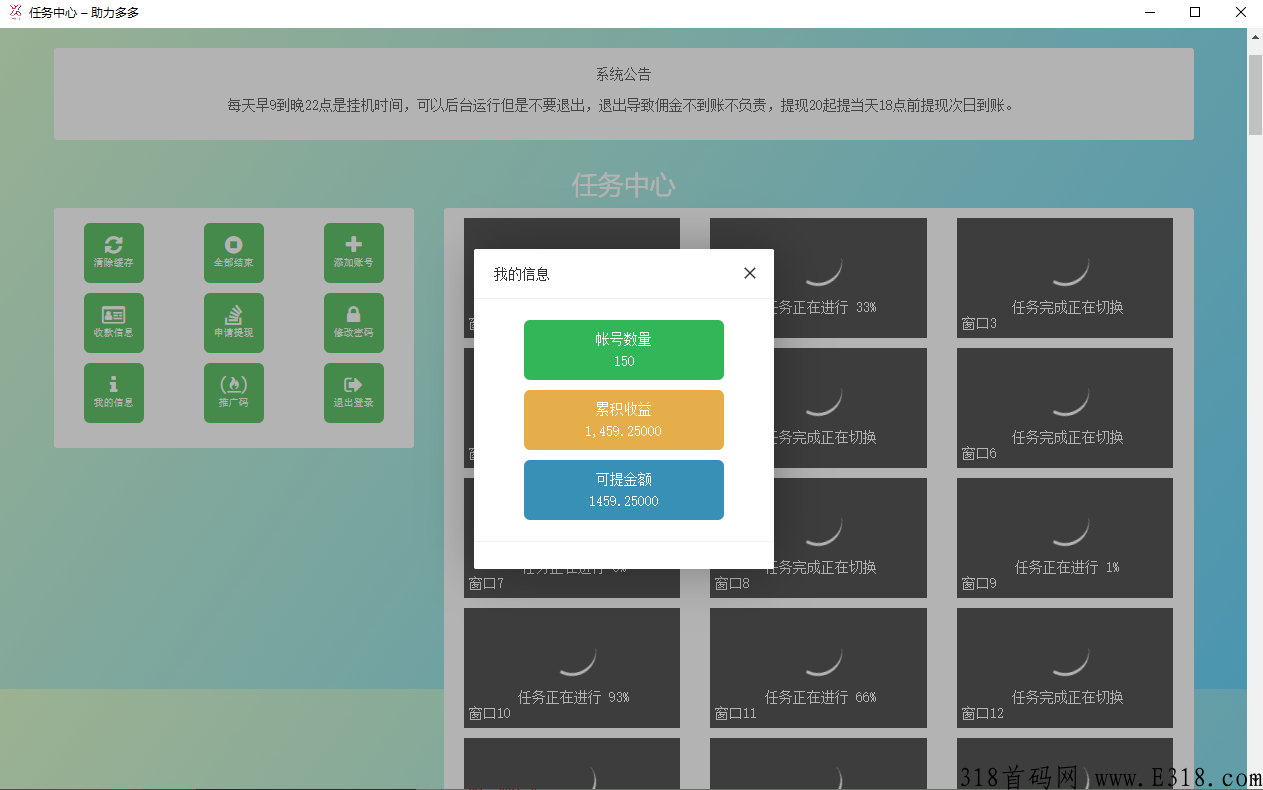
Task: Click the blue 可提金额 card
Action: [623, 490]
